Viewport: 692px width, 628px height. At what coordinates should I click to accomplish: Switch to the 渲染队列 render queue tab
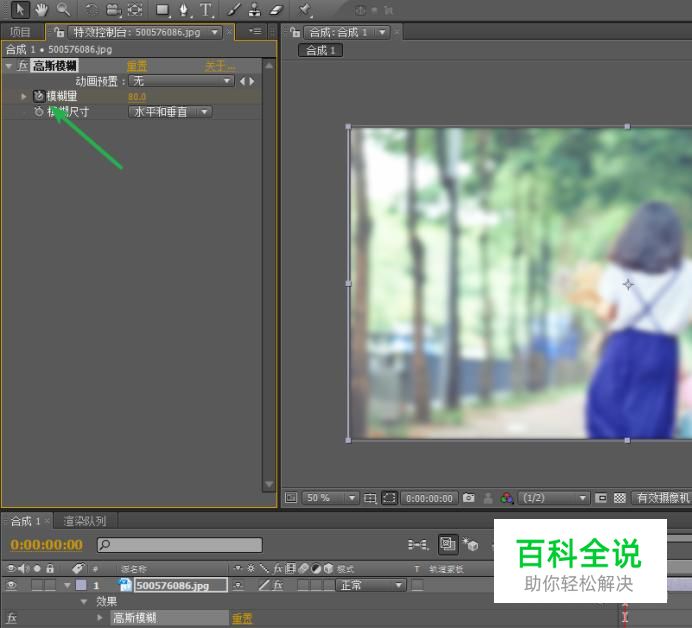tap(85, 521)
